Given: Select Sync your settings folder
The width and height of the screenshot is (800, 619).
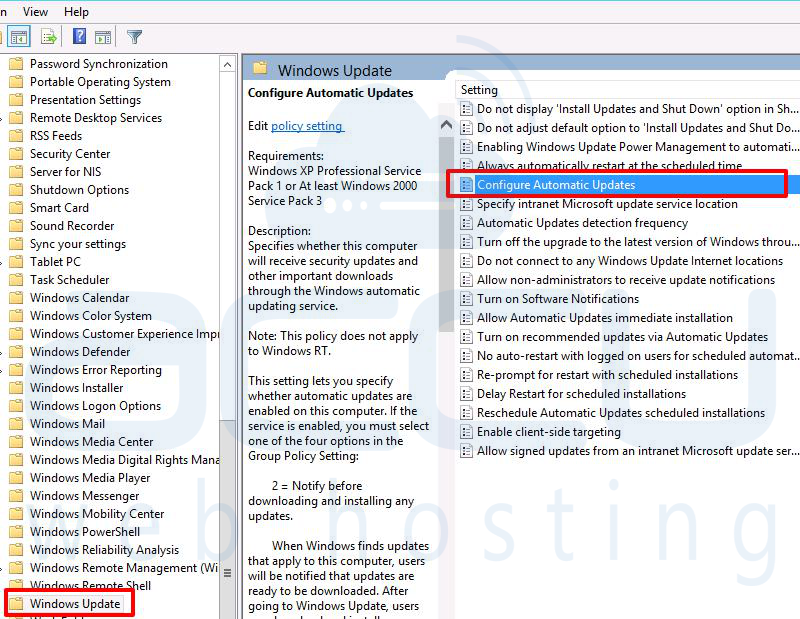Looking at the screenshot, I should coord(78,244).
